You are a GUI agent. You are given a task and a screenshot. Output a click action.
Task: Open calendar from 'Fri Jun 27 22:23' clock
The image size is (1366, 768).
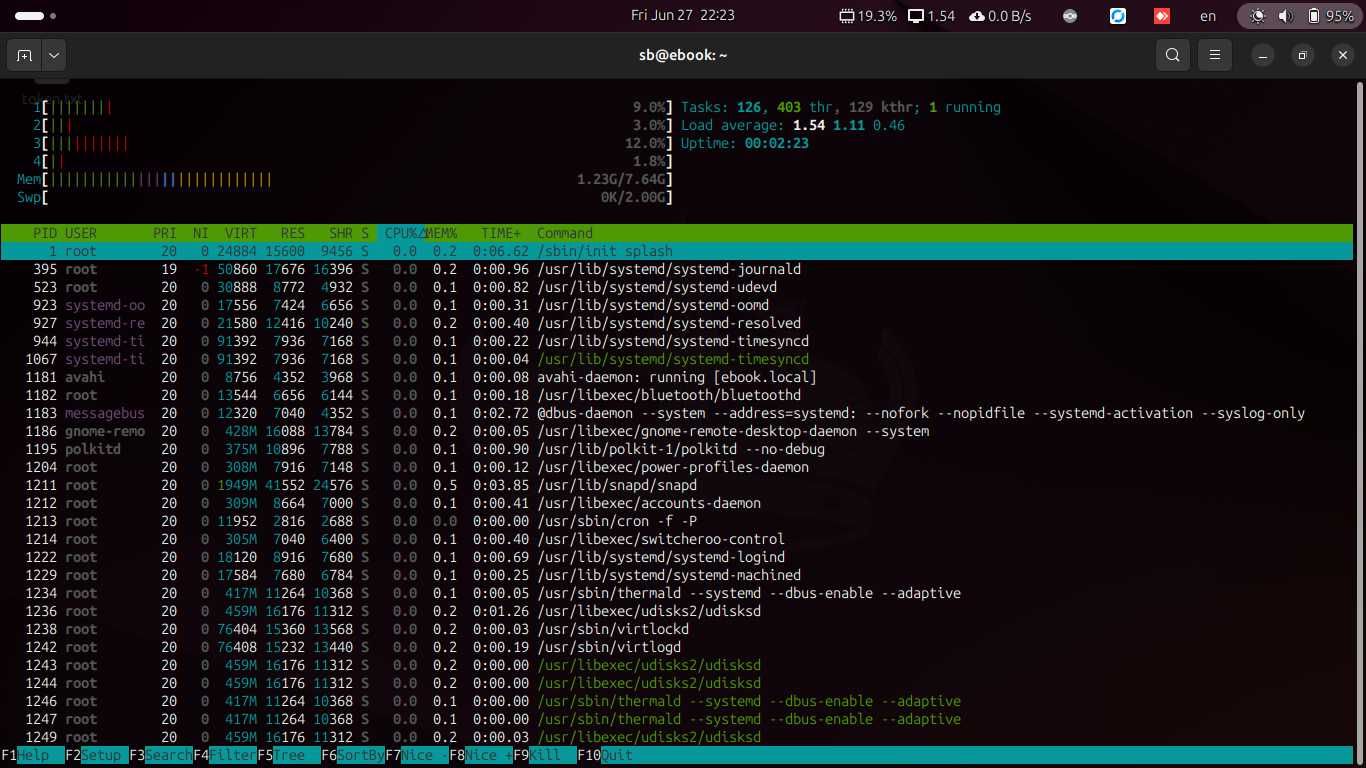pyautogui.click(x=683, y=16)
